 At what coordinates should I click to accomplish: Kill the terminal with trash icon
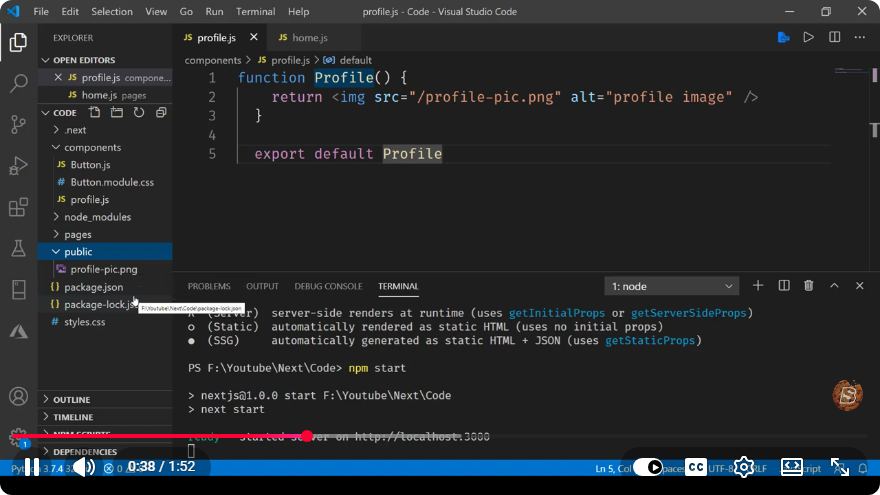pyautogui.click(x=808, y=286)
